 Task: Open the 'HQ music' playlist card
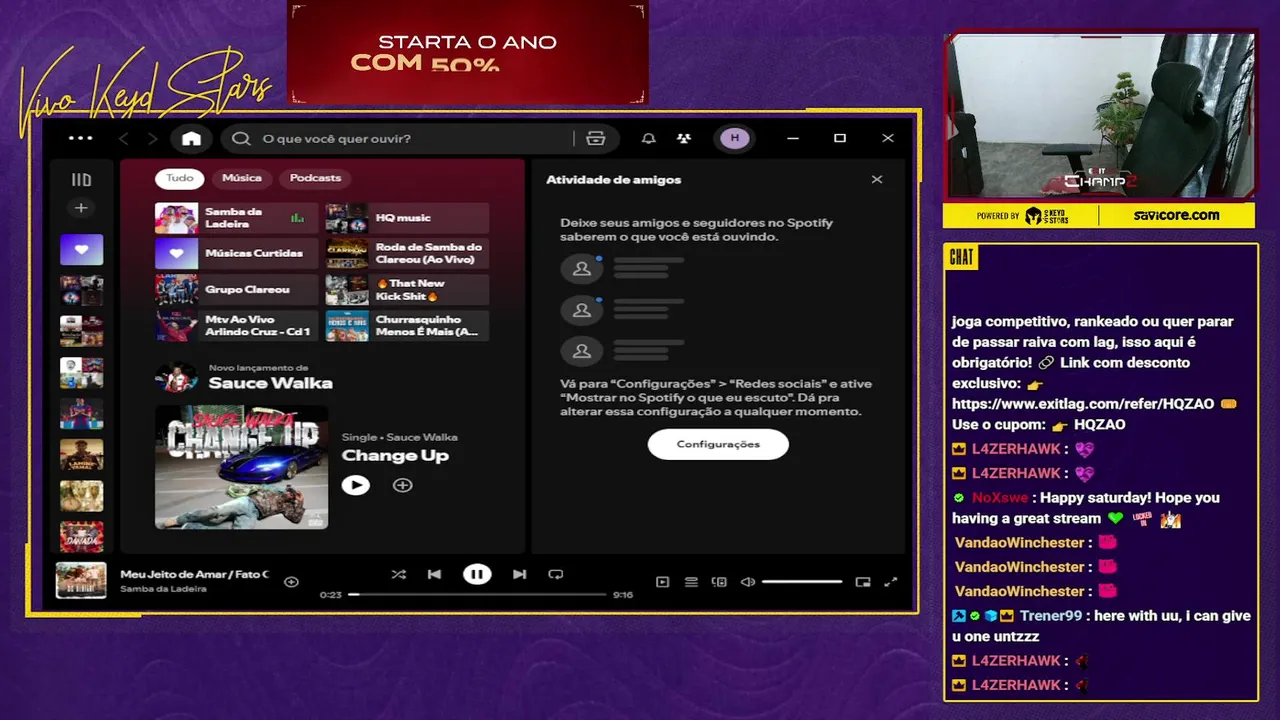tap(407, 218)
